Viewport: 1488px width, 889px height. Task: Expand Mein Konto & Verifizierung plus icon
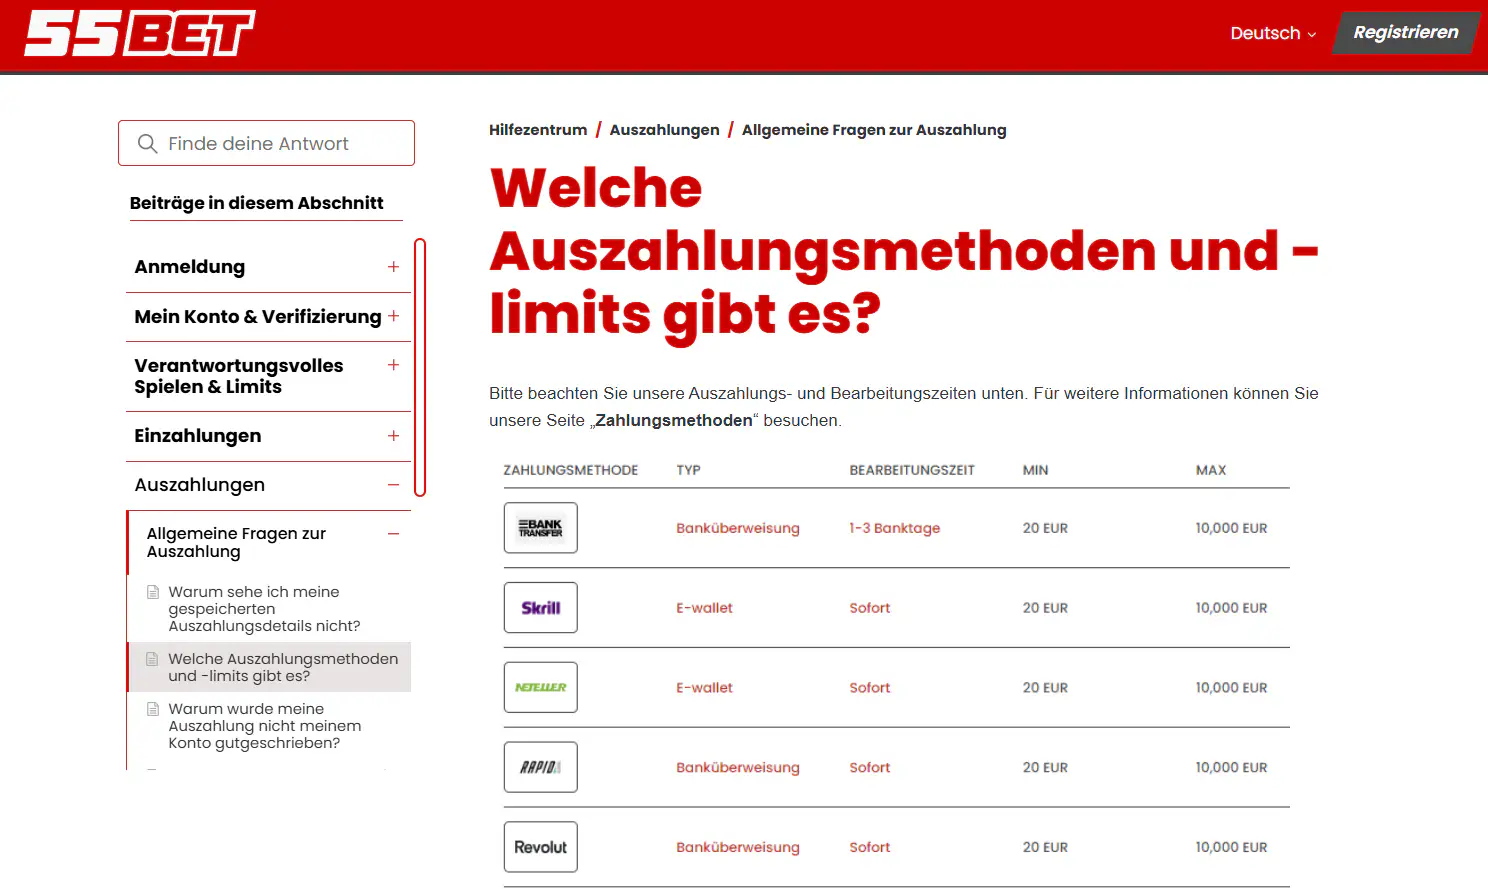pos(393,316)
